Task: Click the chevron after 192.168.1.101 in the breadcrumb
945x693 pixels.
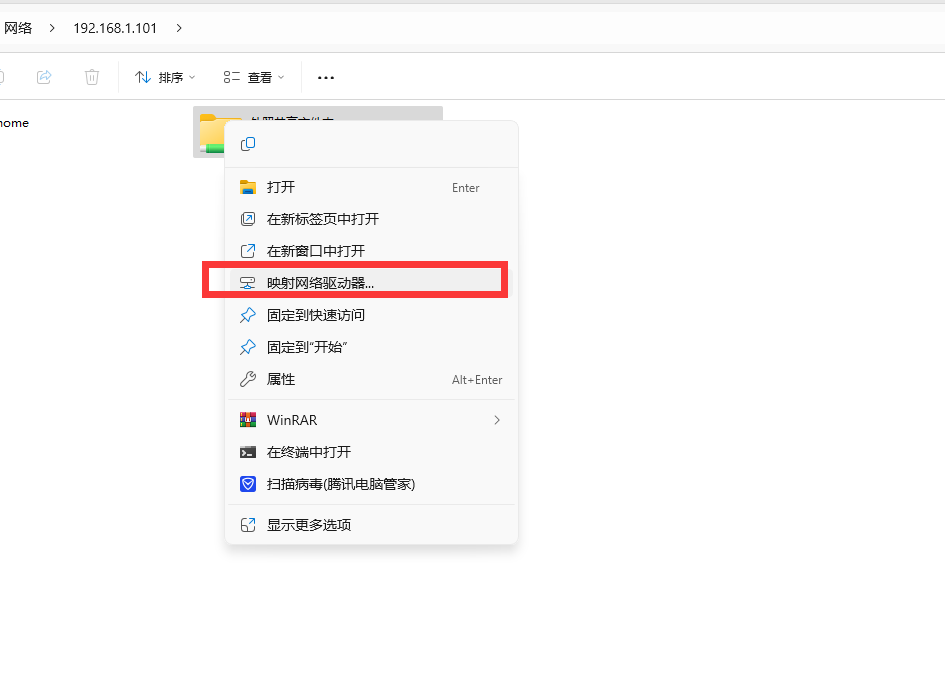Action: 179,28
